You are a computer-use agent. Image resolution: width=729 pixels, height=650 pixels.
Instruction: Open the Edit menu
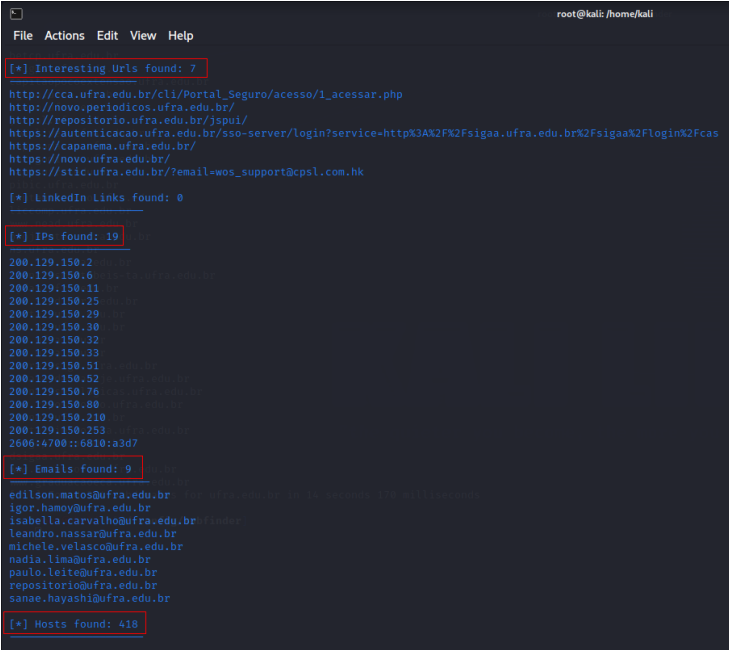coord(107,36)
